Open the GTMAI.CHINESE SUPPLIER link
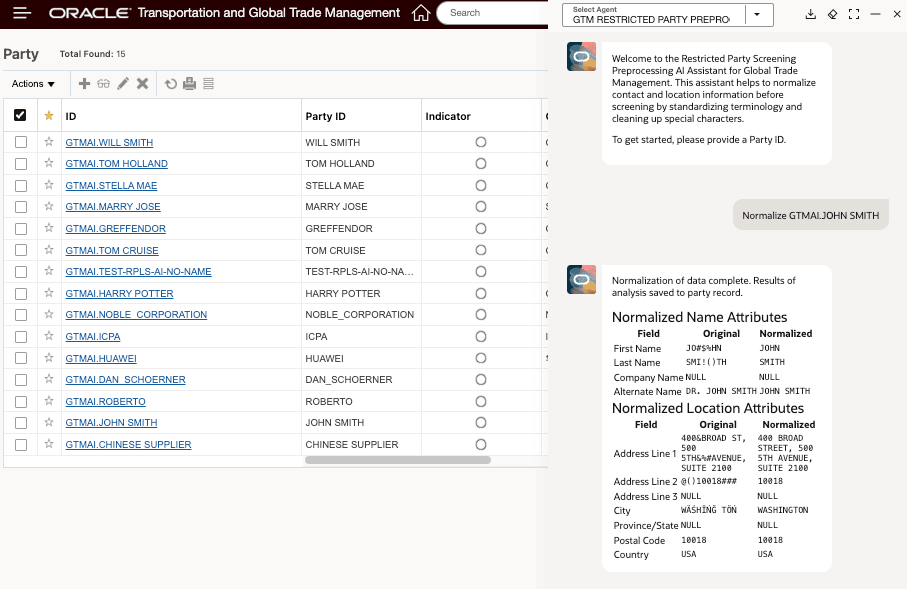907x589 pixels. (x=128, y=445)
